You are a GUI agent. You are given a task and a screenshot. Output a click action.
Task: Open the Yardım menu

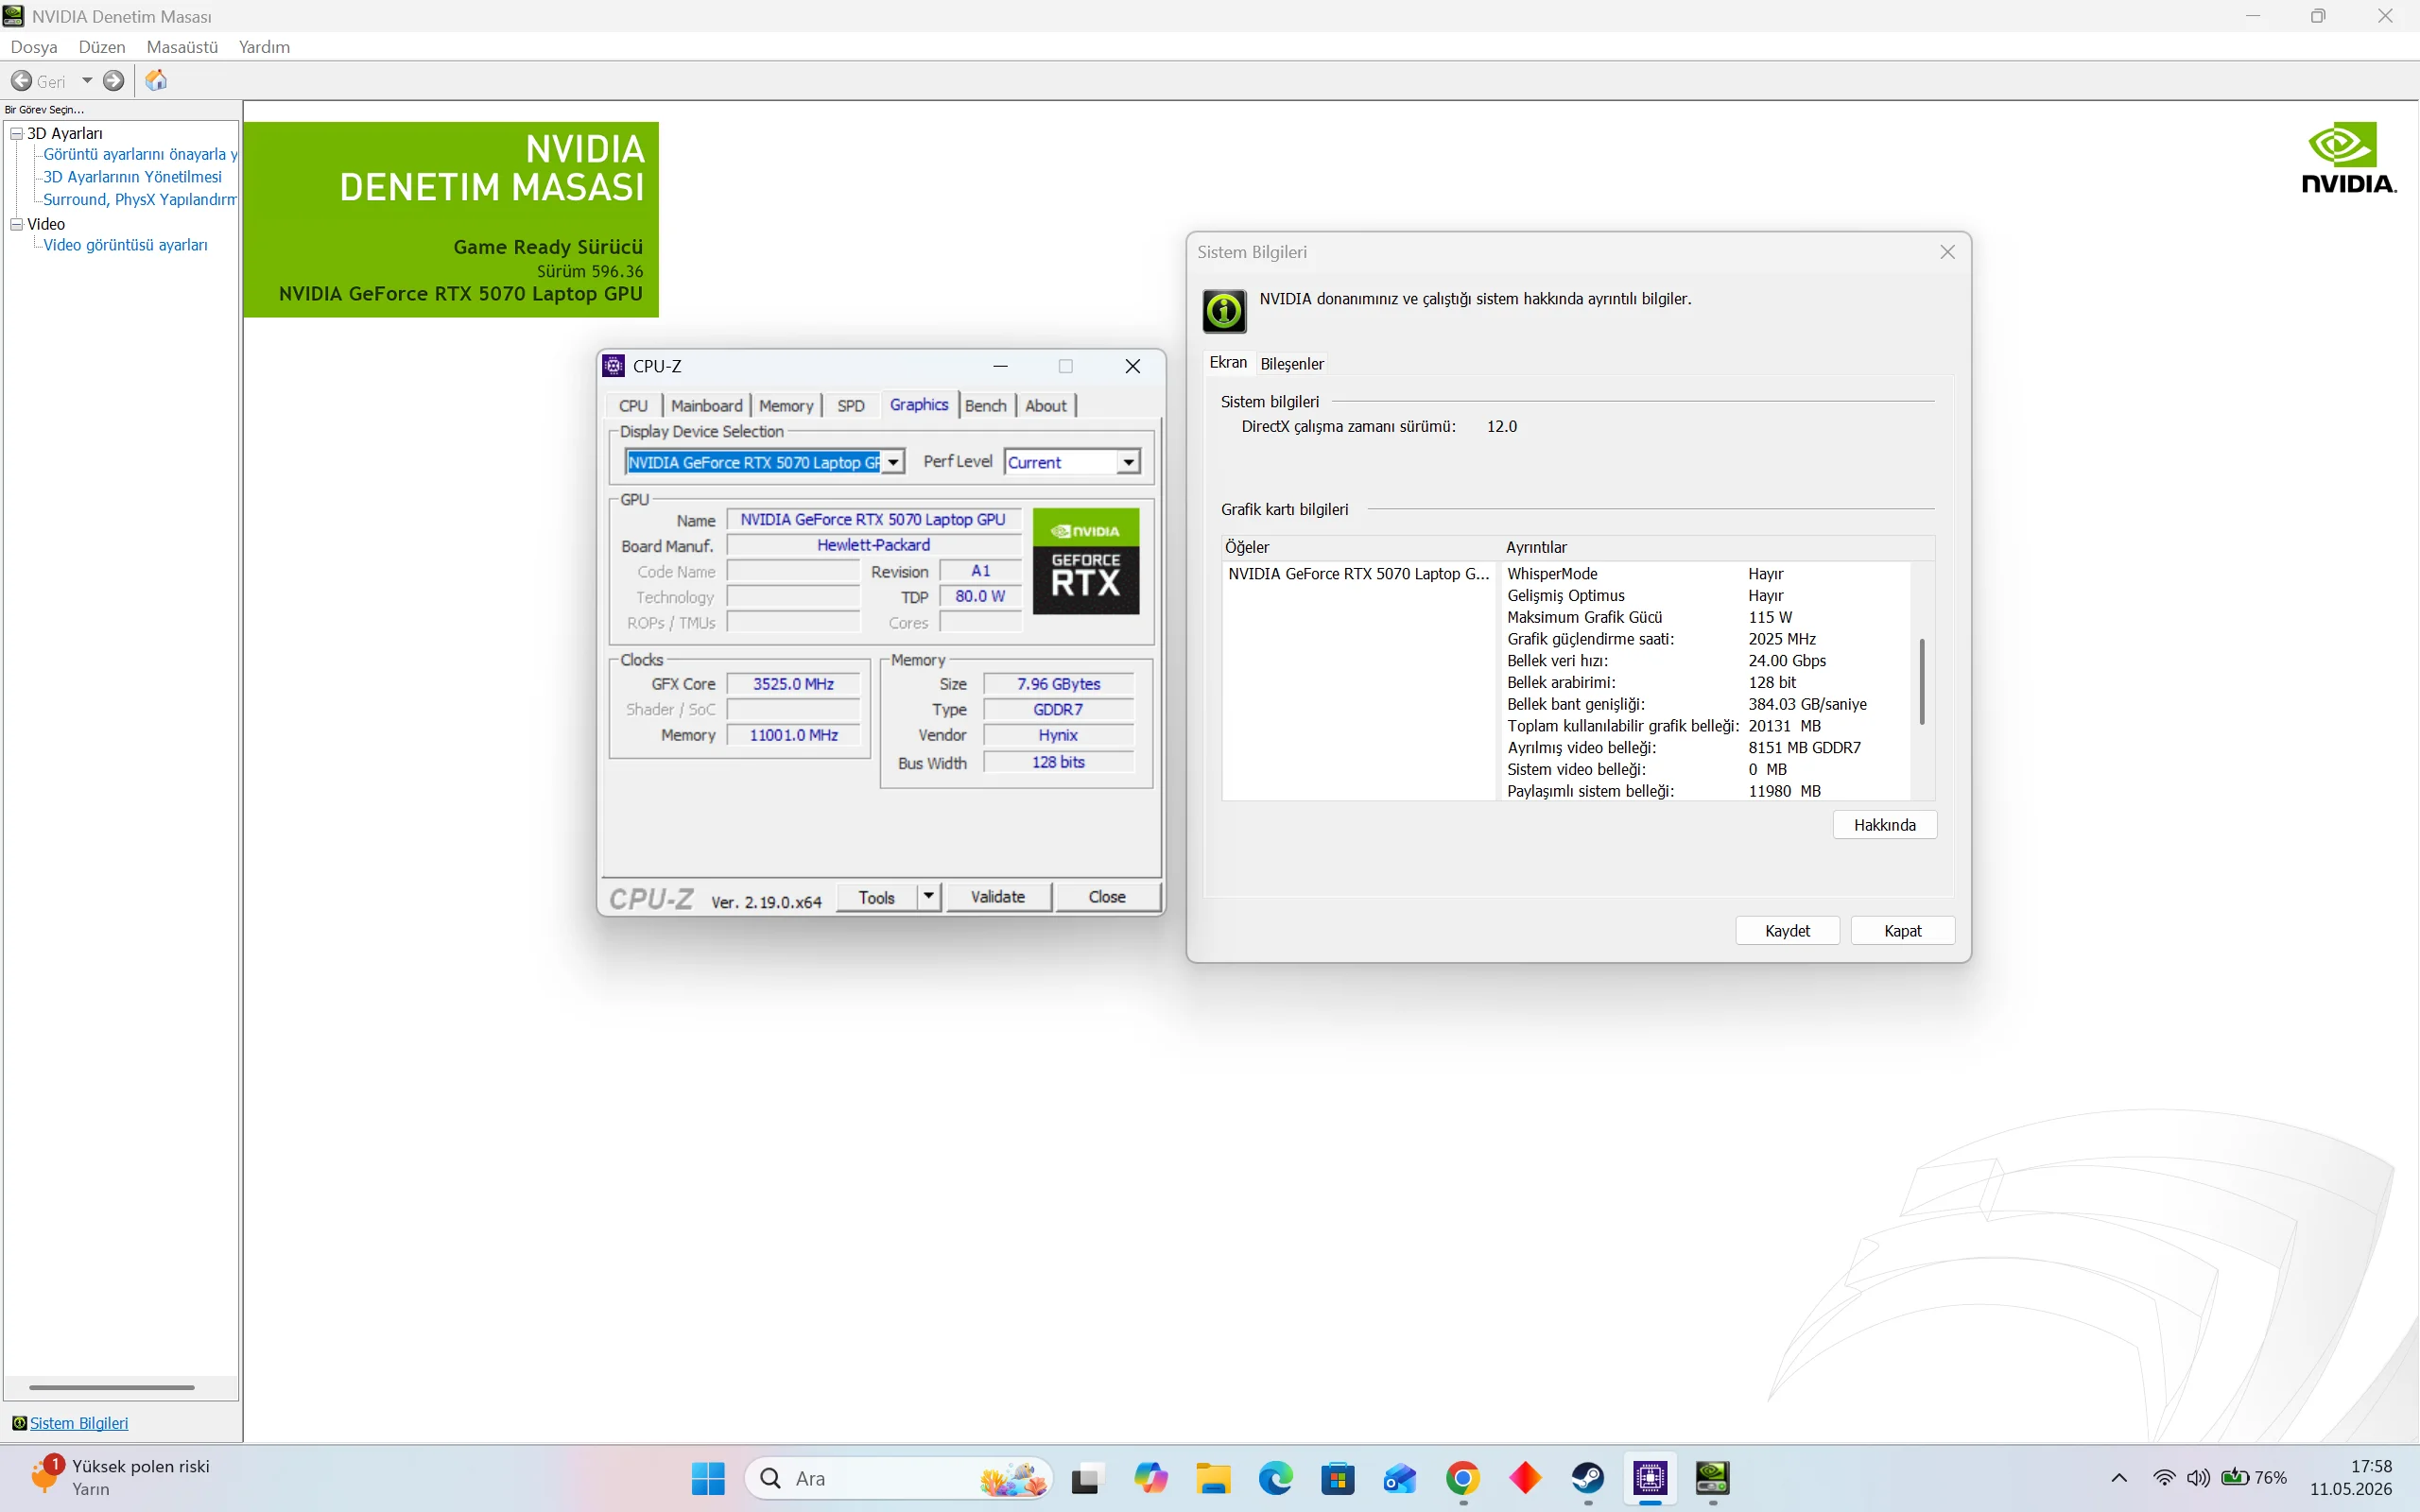(264, 47)
